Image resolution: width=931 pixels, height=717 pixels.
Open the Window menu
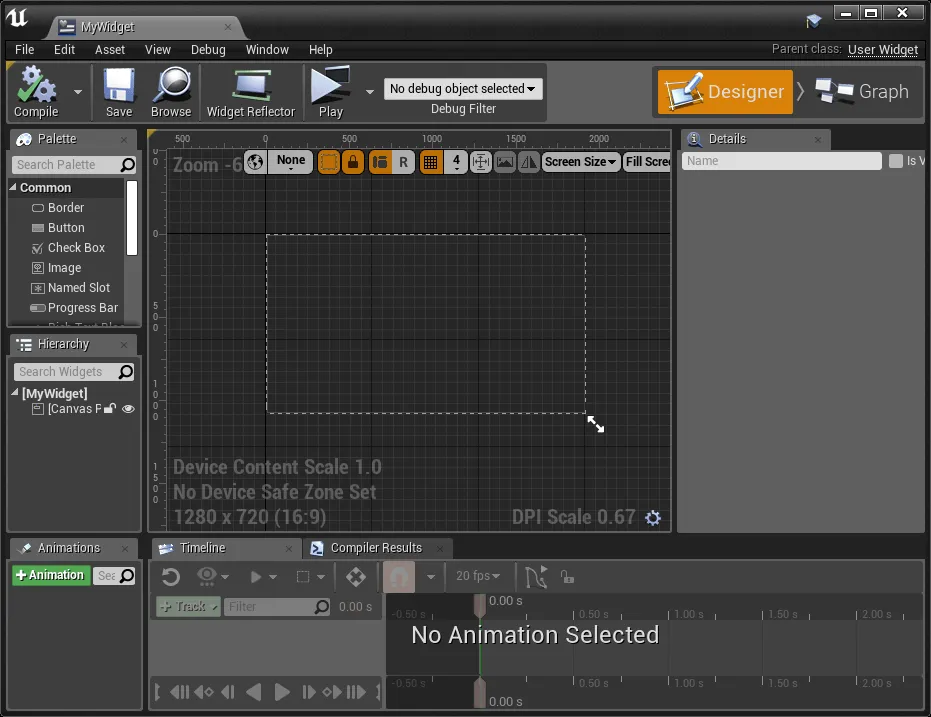pyautogui.click(x=267, y=49)
